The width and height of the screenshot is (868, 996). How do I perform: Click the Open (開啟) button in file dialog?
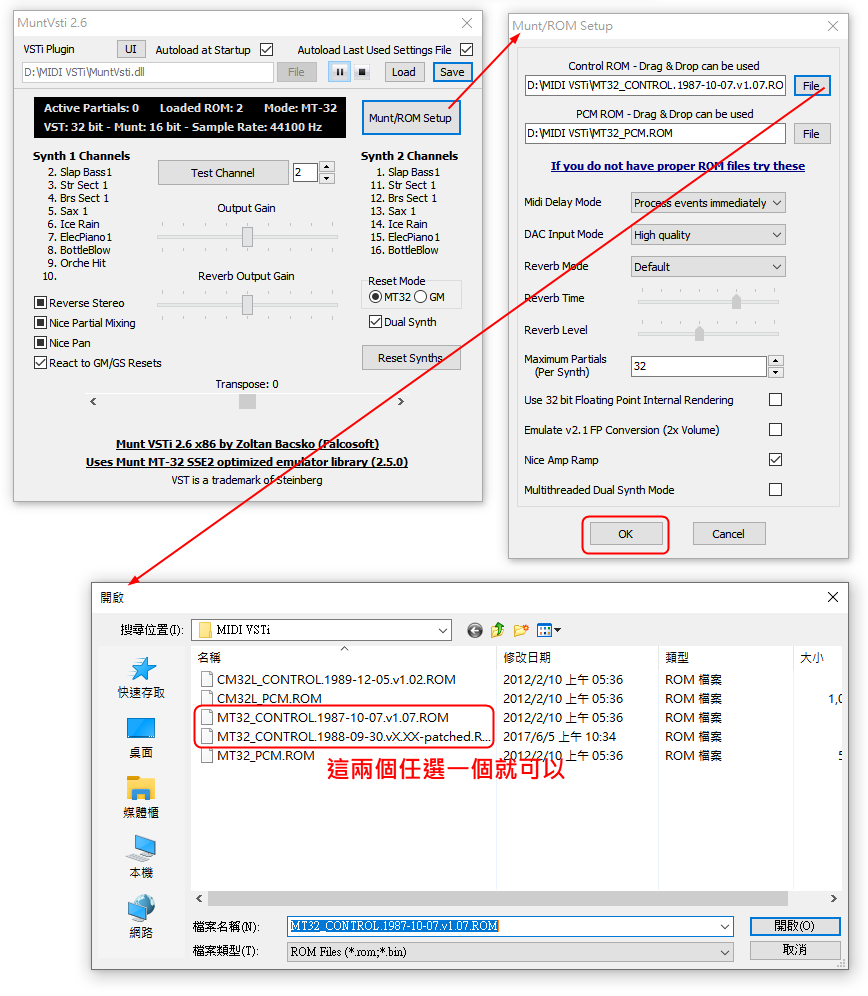pyautogui.click(x=795, y=926)
